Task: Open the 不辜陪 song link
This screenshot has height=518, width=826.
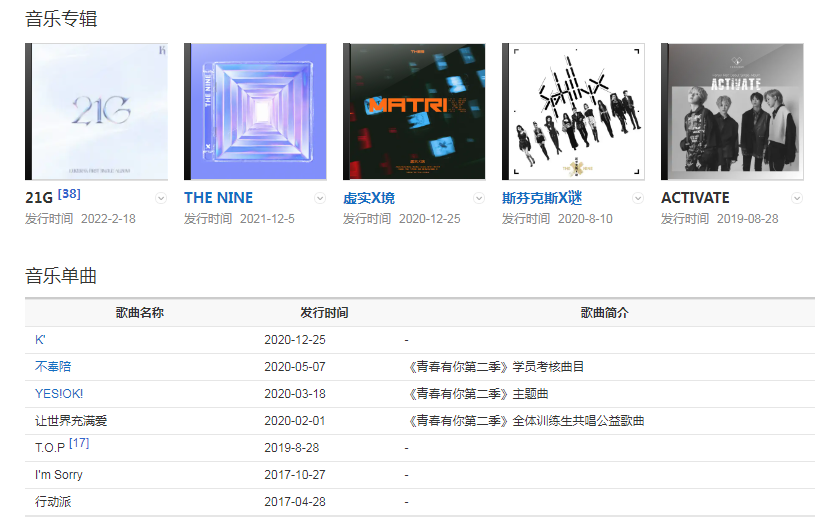Action: 53,367
